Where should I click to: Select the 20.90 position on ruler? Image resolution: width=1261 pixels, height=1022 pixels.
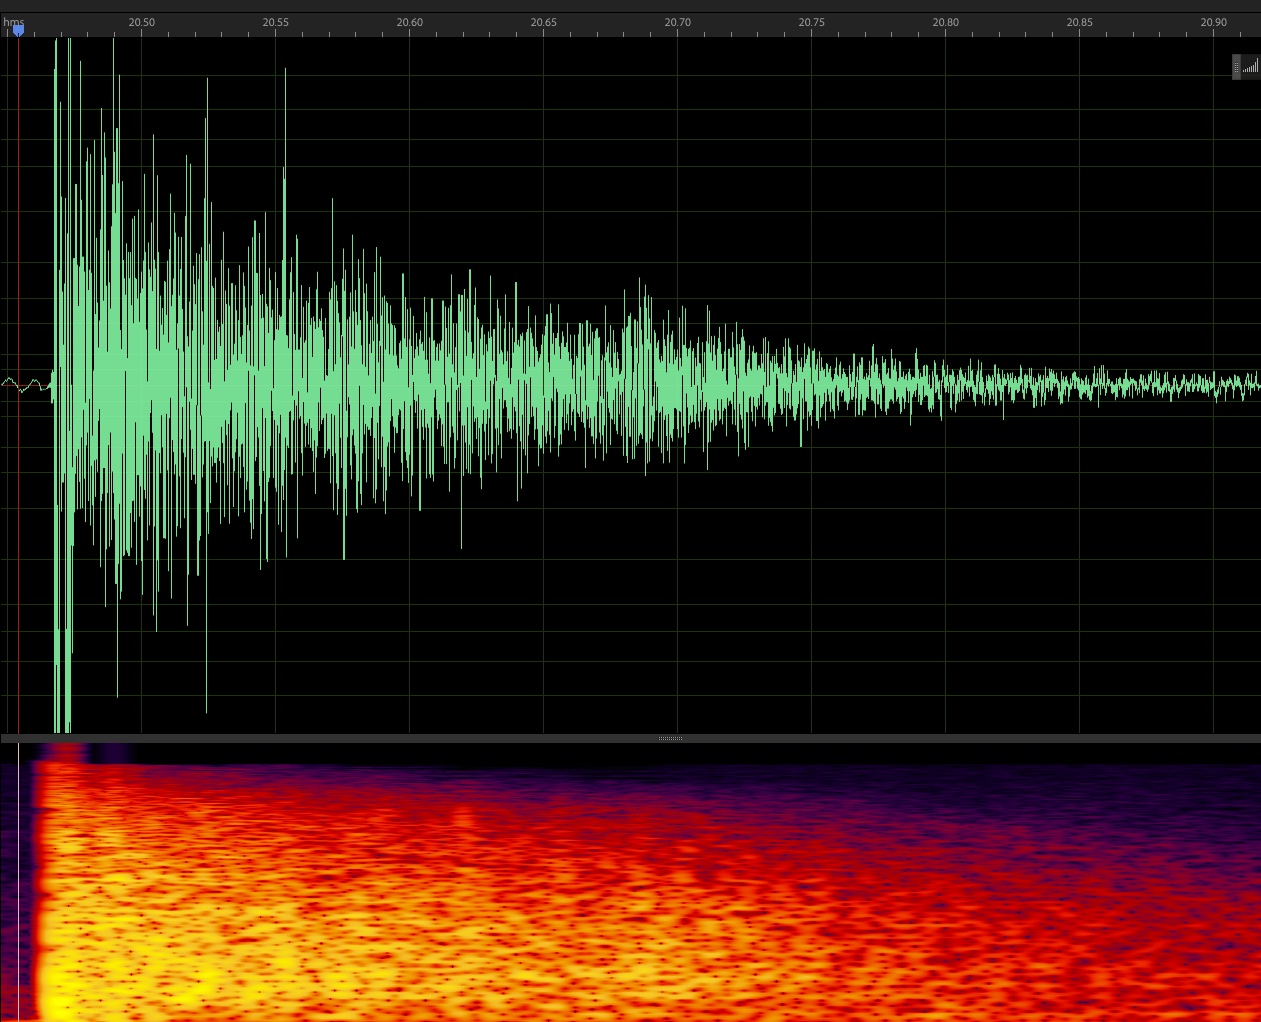[1213, 23]
